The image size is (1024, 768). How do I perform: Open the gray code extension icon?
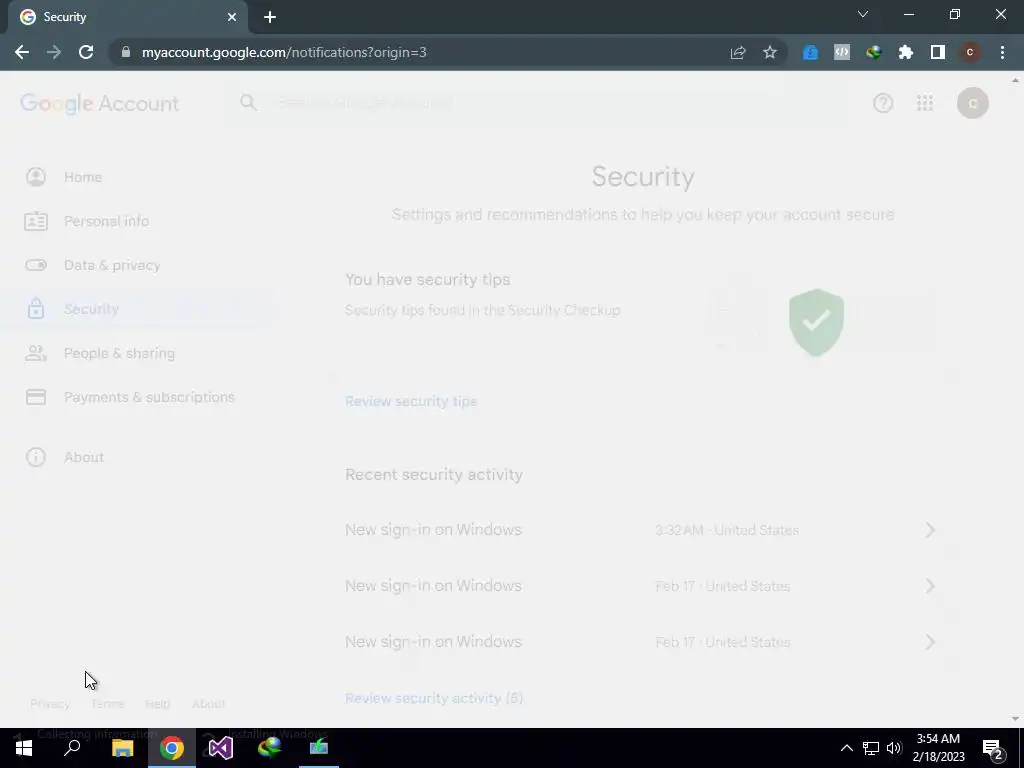coord(842,52)
